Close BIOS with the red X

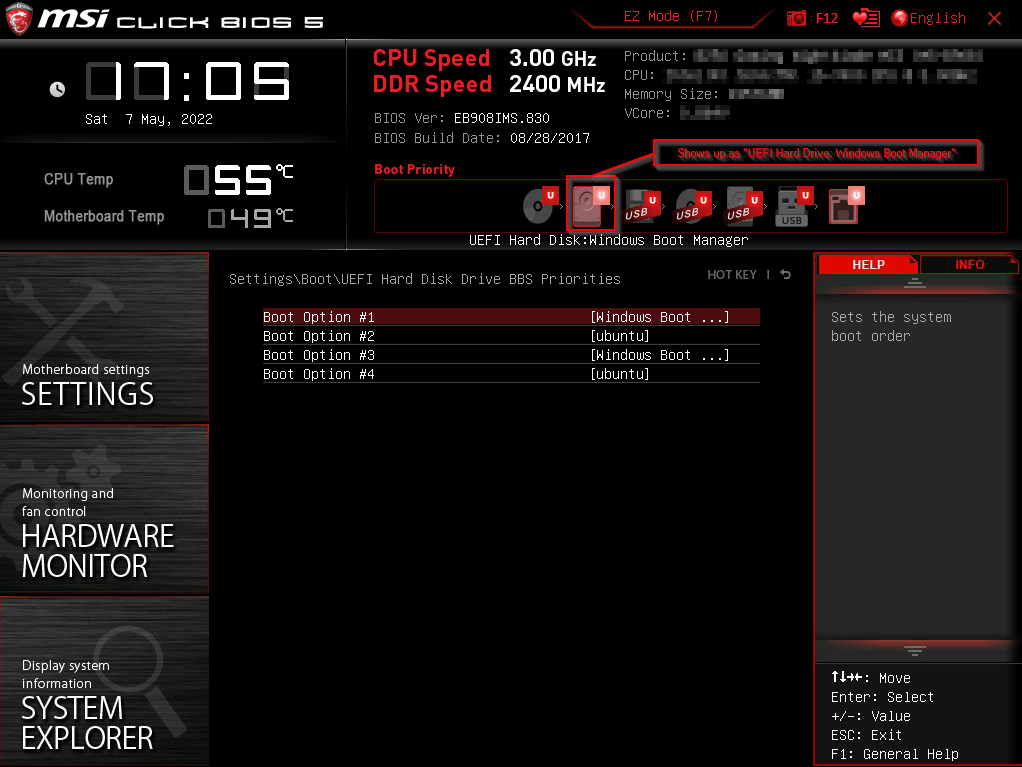tap(994, 18)
